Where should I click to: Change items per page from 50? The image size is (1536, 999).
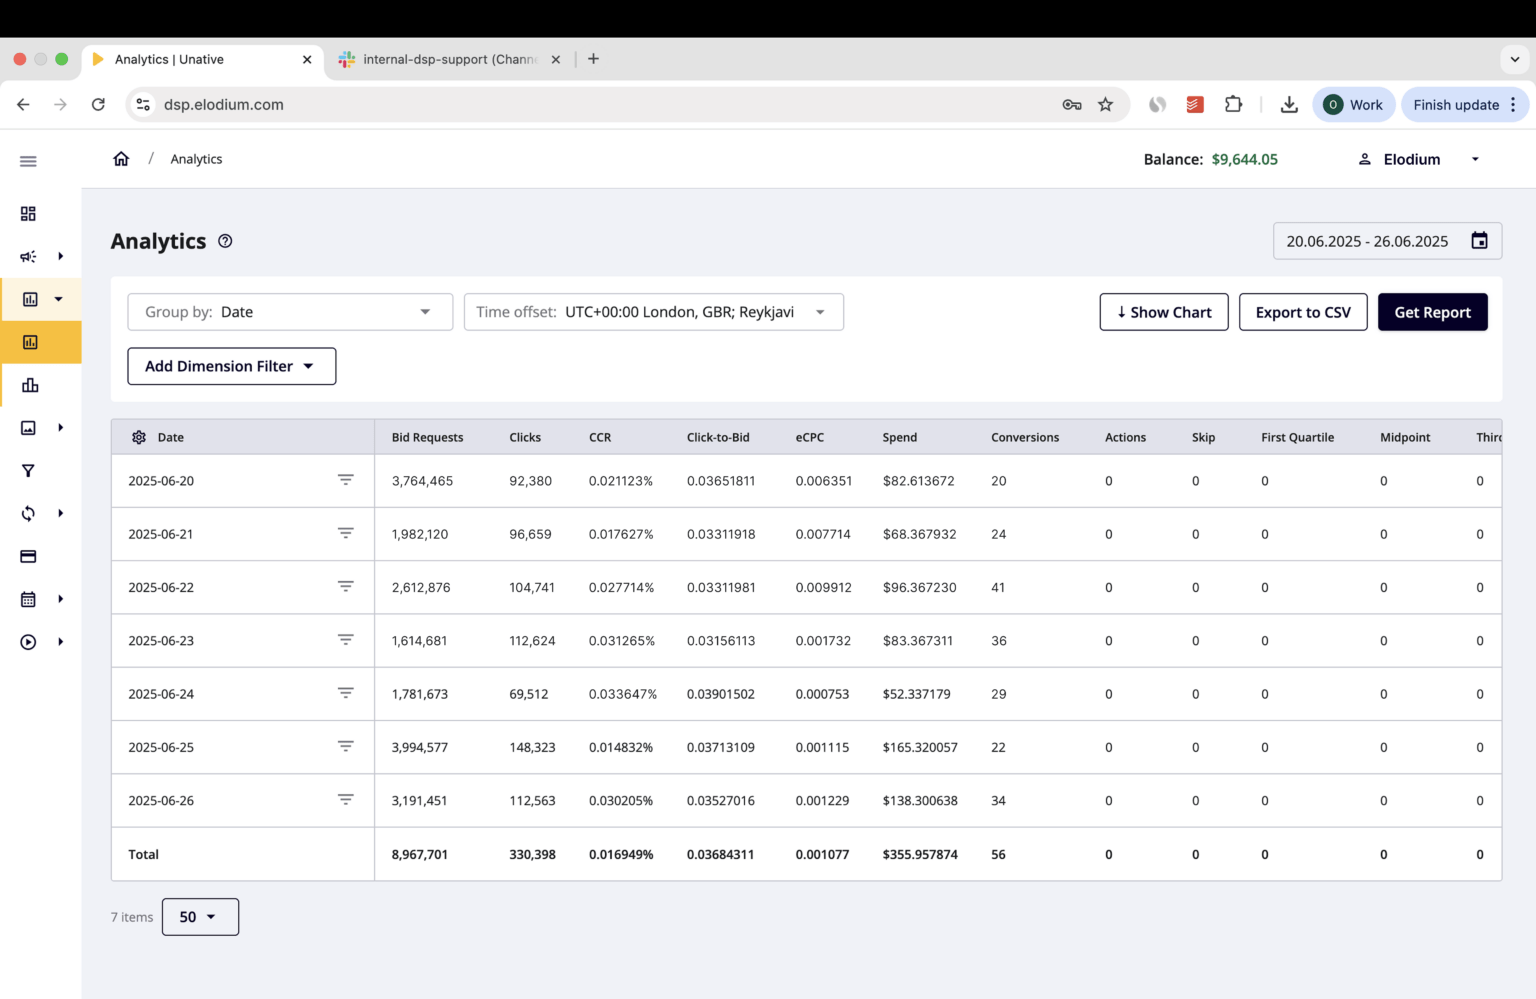(200, 917)
